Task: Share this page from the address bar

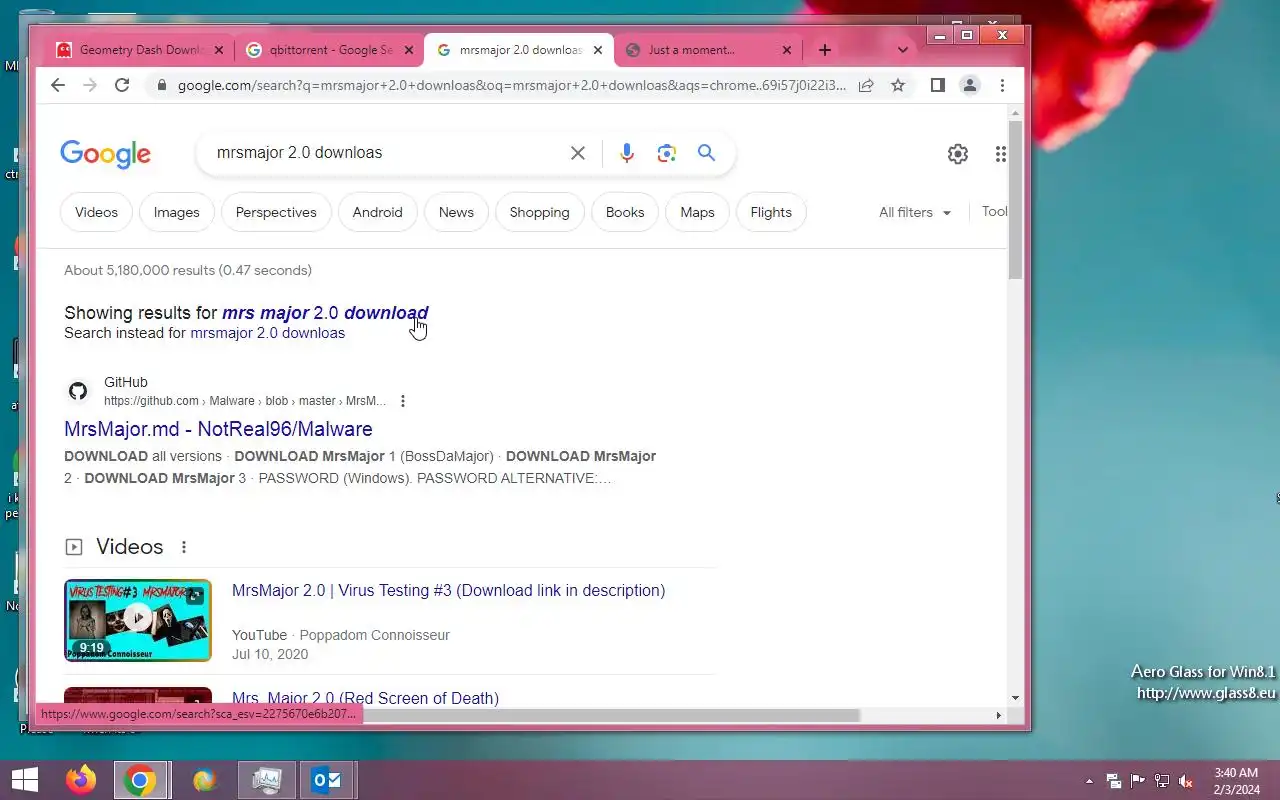Action: click(866, 85)
